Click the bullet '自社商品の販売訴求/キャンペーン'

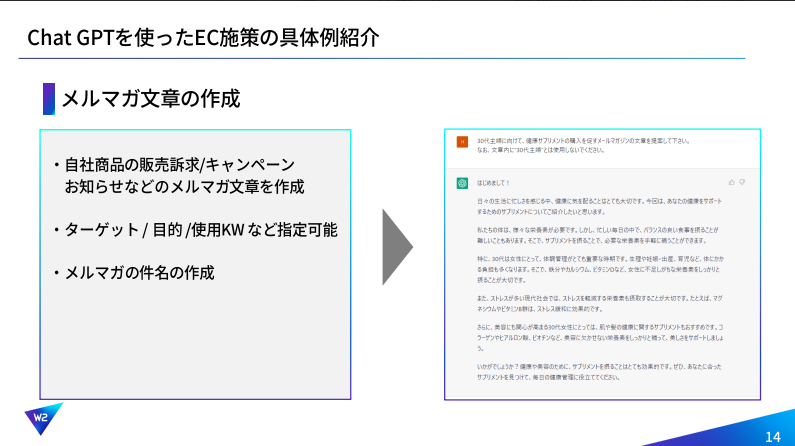(x=179, y=165)
